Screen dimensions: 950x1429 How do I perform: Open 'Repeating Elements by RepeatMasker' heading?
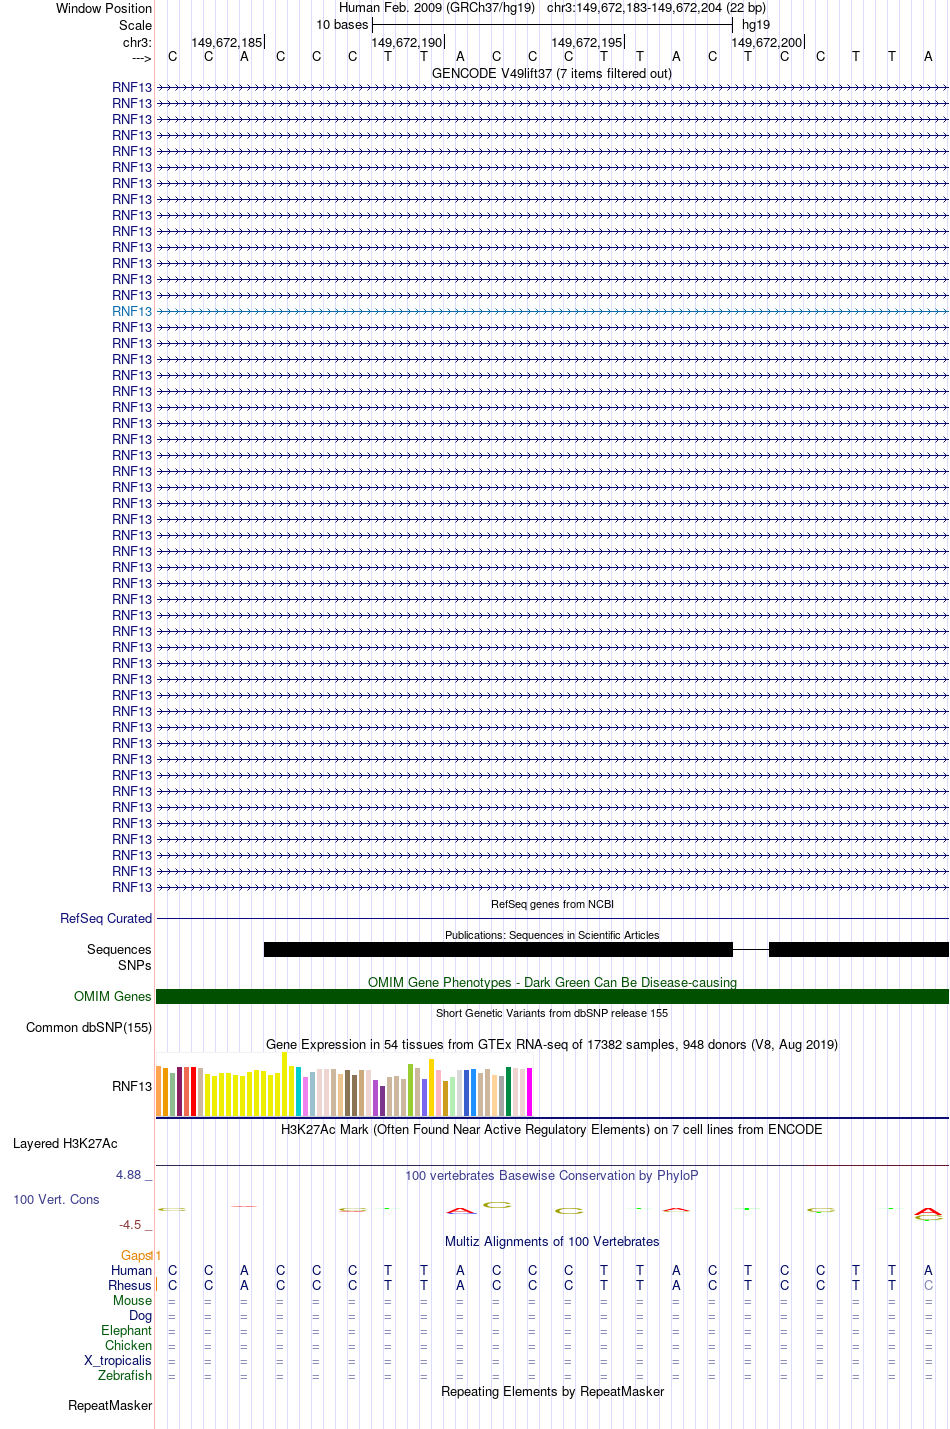[552, 1391]
